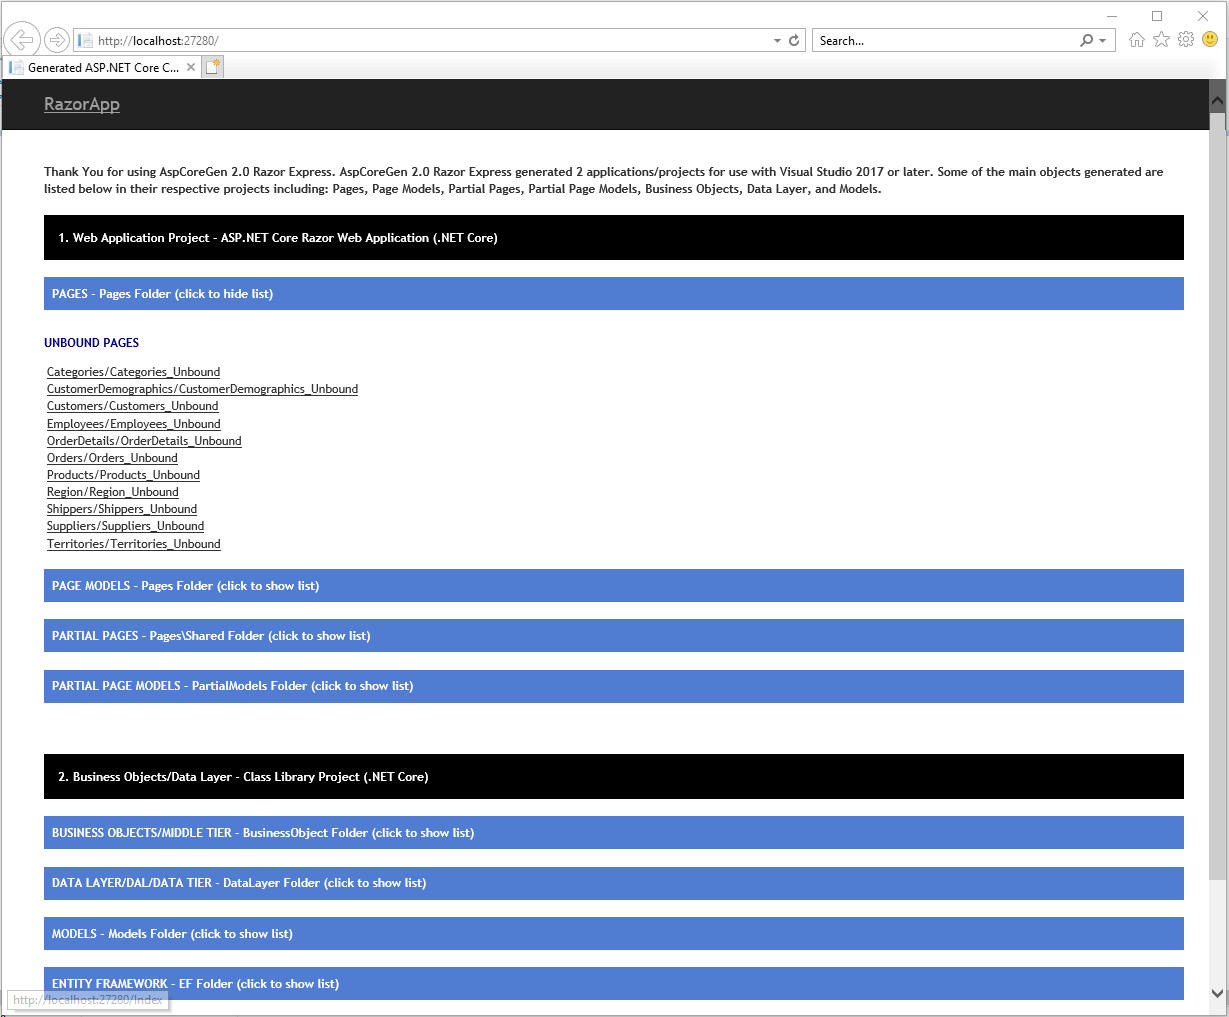Open Products/Products_Unbound link

(123, 475)
